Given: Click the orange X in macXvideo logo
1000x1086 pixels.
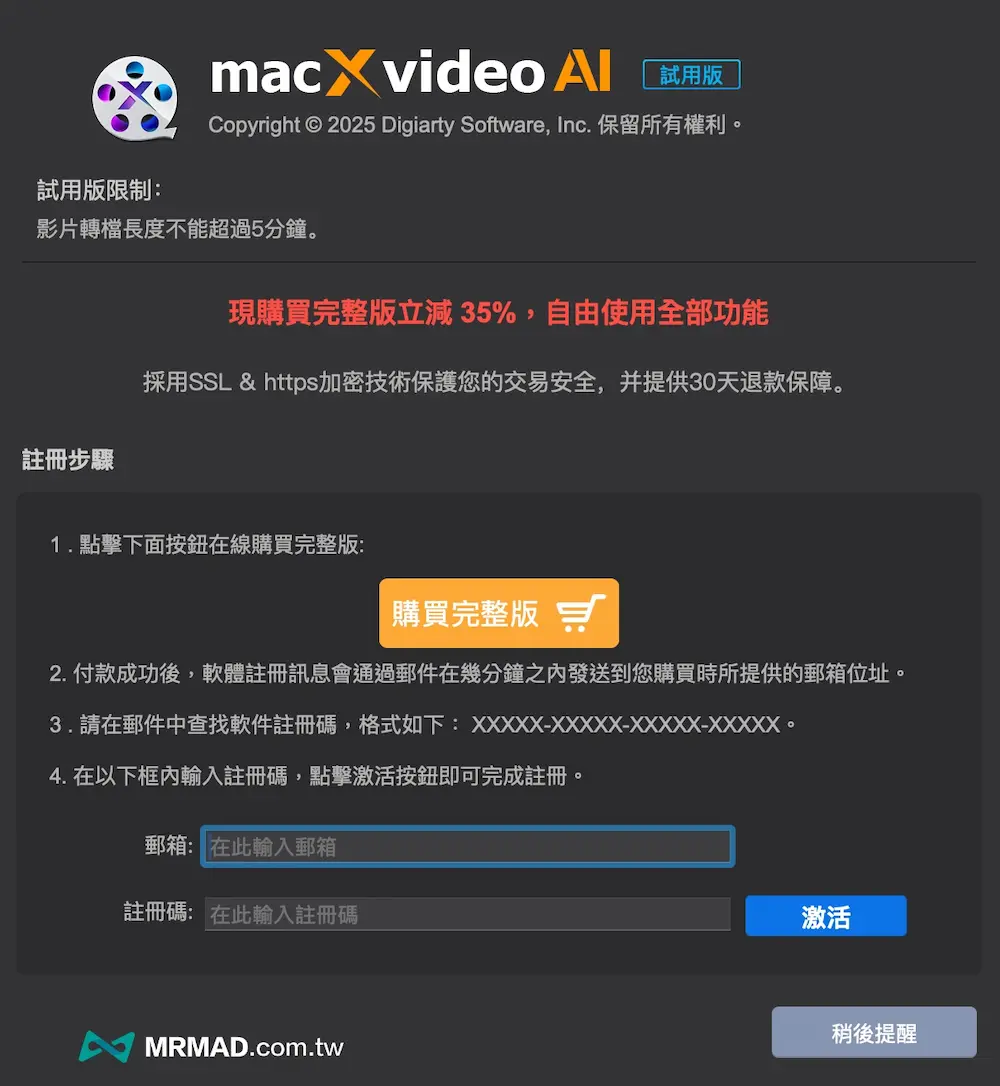Looking at the screenshot, I should (352, 73).
